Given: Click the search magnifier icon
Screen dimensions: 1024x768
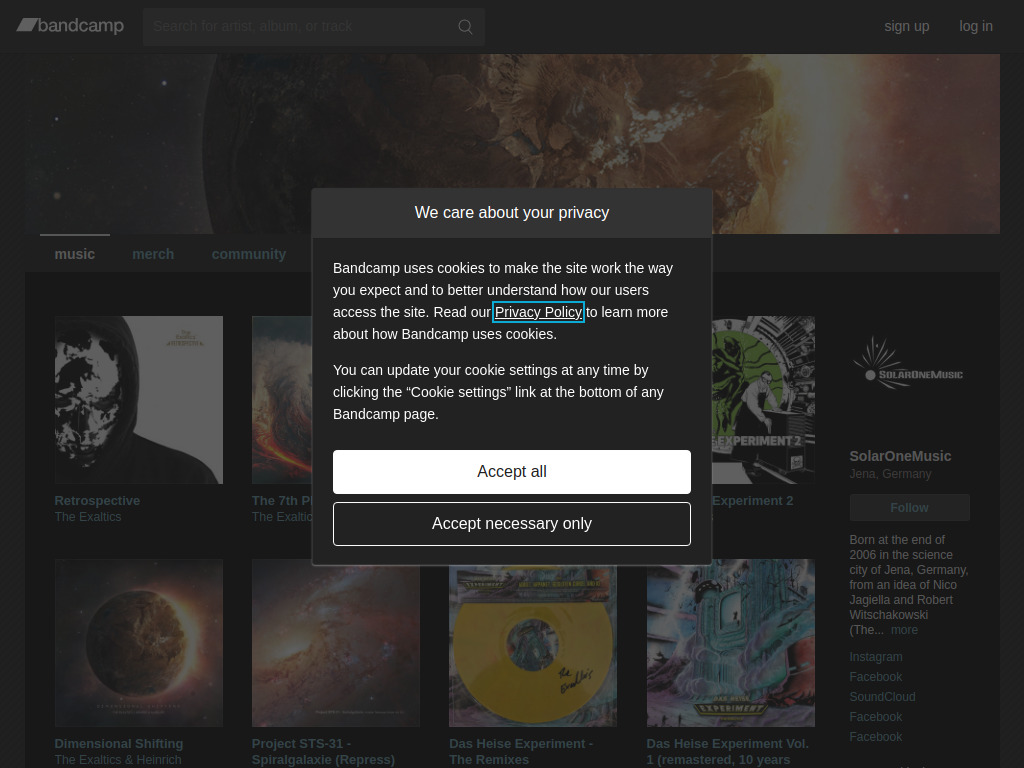Looking at the screenshot, I should [464, 26].
